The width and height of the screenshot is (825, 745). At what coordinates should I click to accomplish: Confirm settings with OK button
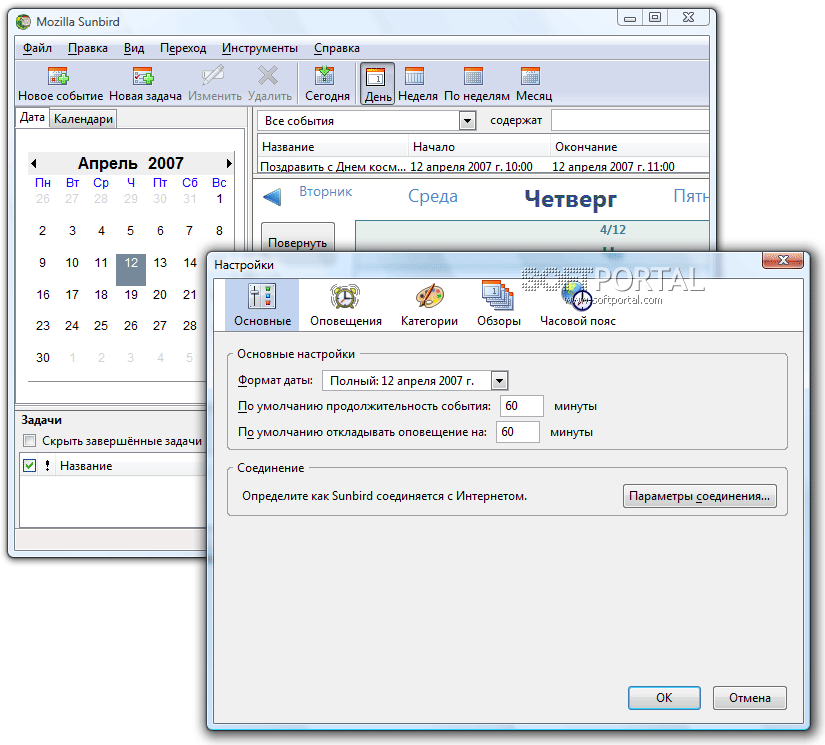tap(664, 698)
